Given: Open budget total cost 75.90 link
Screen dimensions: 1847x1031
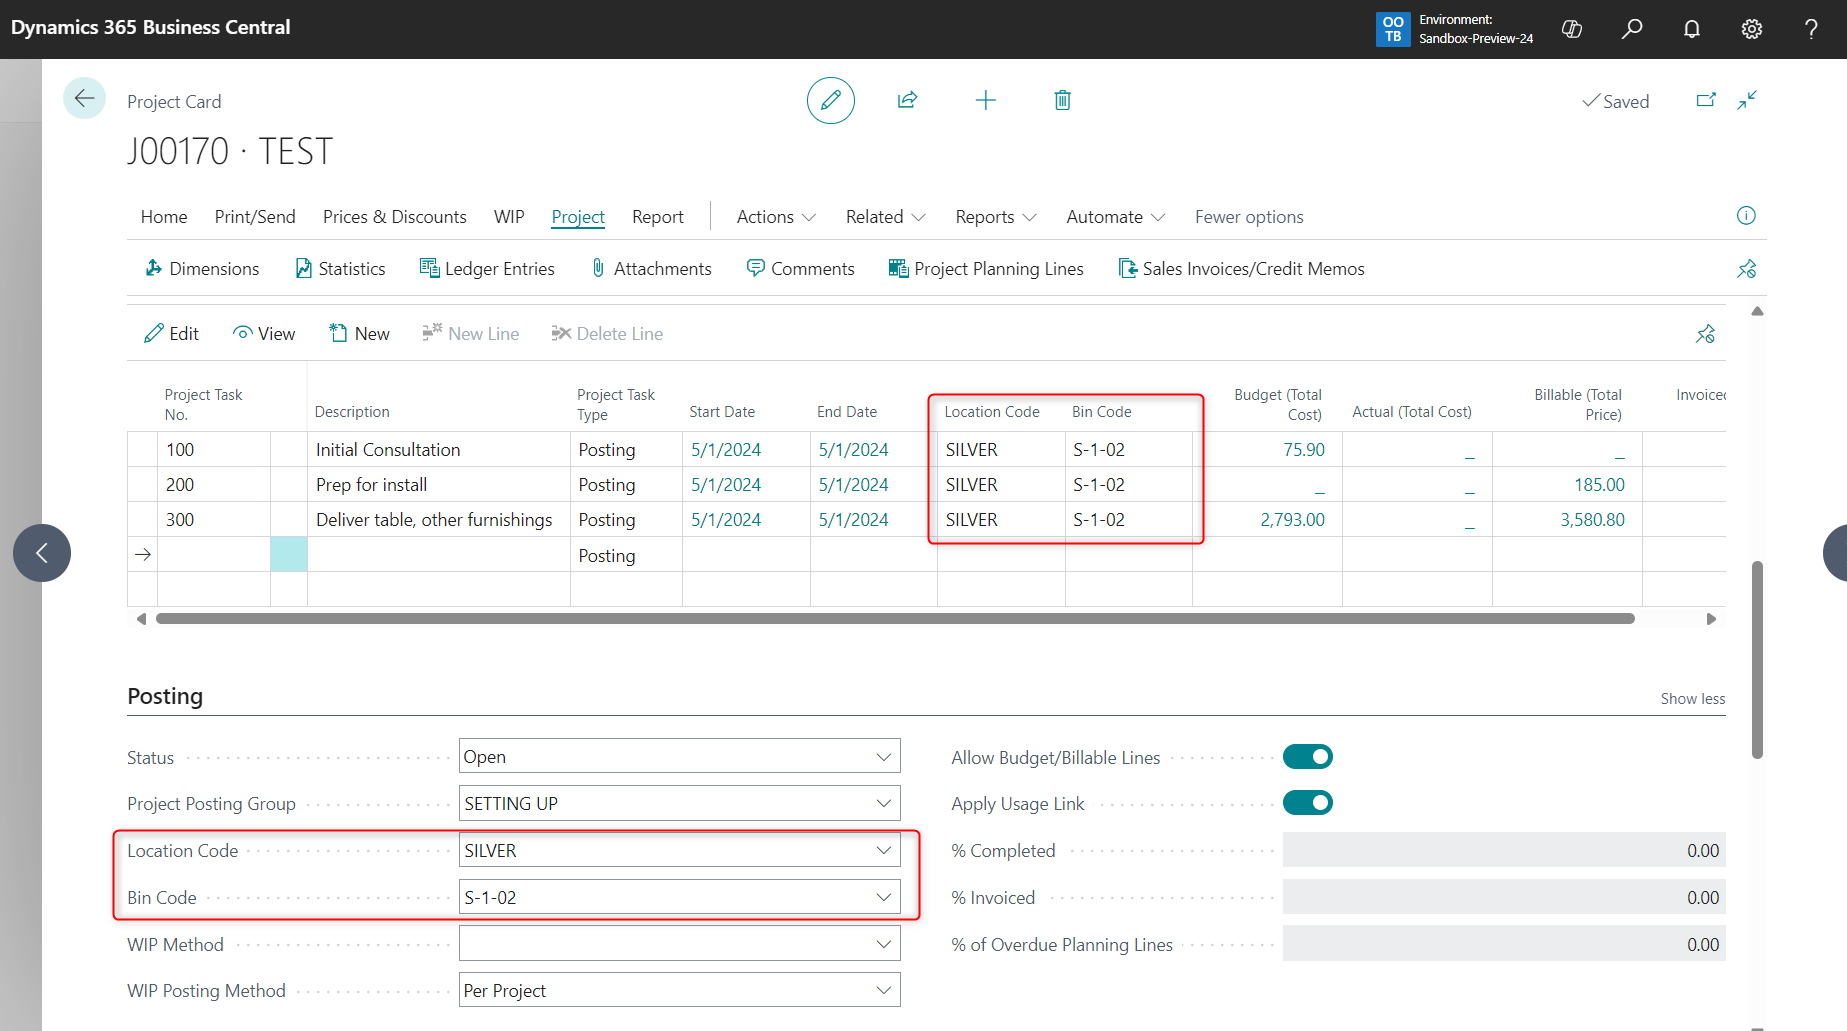Looking at the screenshot, I should [x=1304, y=450].
